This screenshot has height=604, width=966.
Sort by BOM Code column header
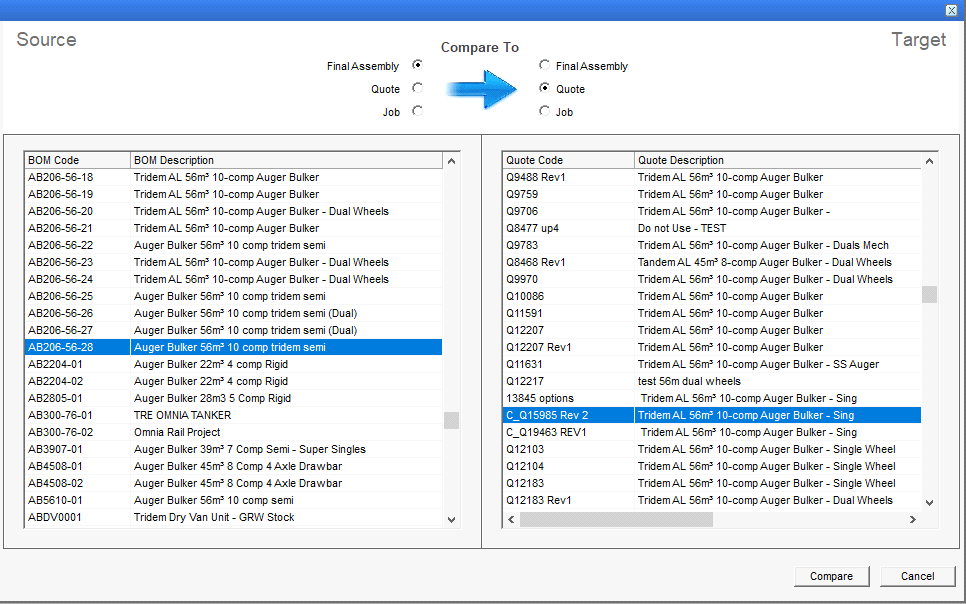(x=77, y=160)
